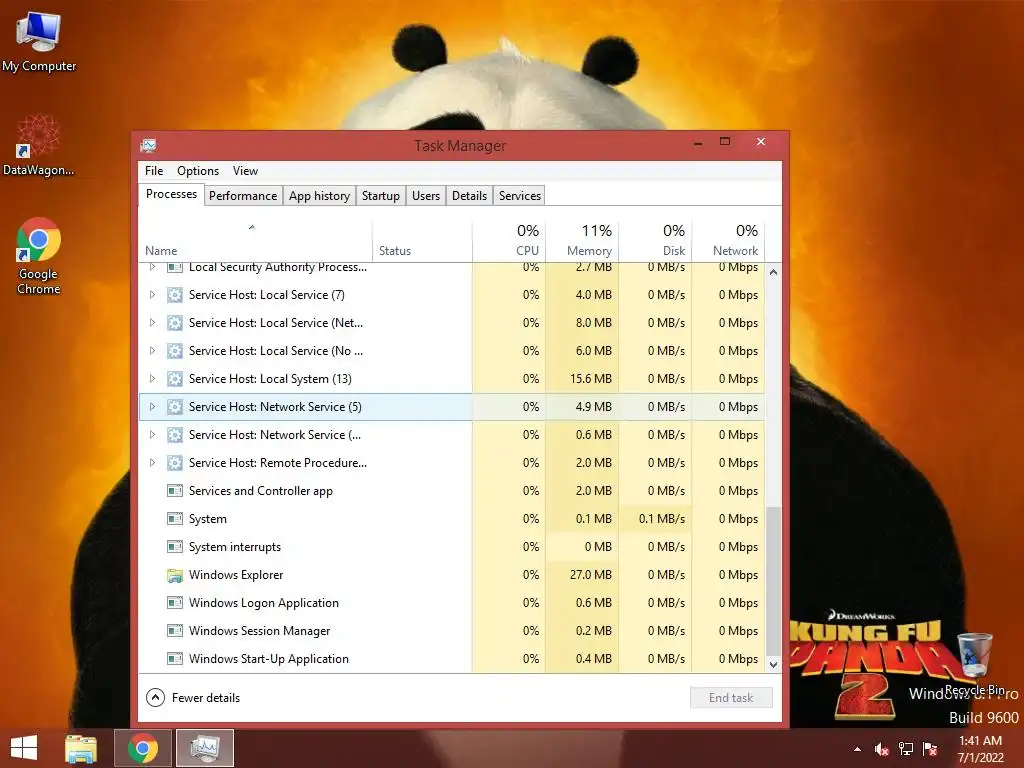The height and width of the screenshot is (768, 1024).
Task: Click gear icon of Service Host: Remote Procedure
Action: pyautogui.click(x=174, y=463)
